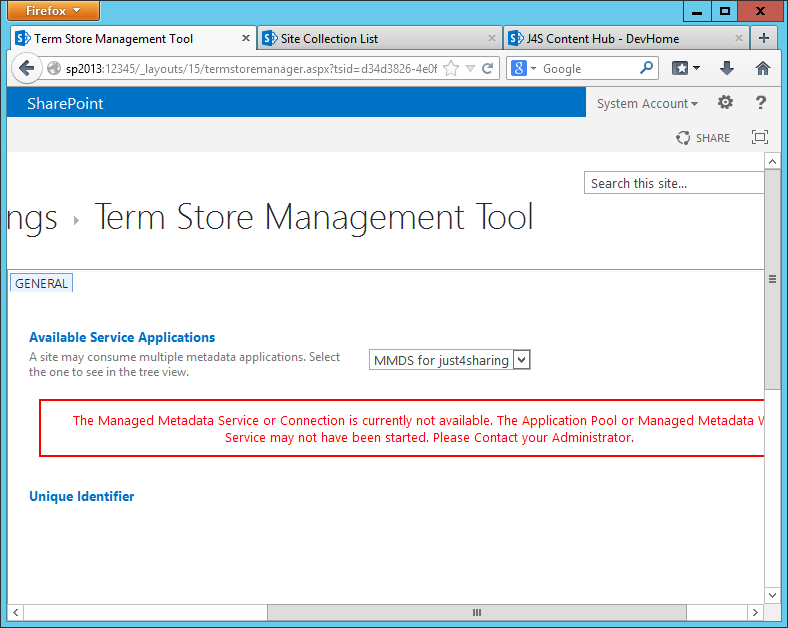This screenshot has height=628, width=788.
Task: Click the horizontal scrollbar thumb
Action: (x=476, y=612)
